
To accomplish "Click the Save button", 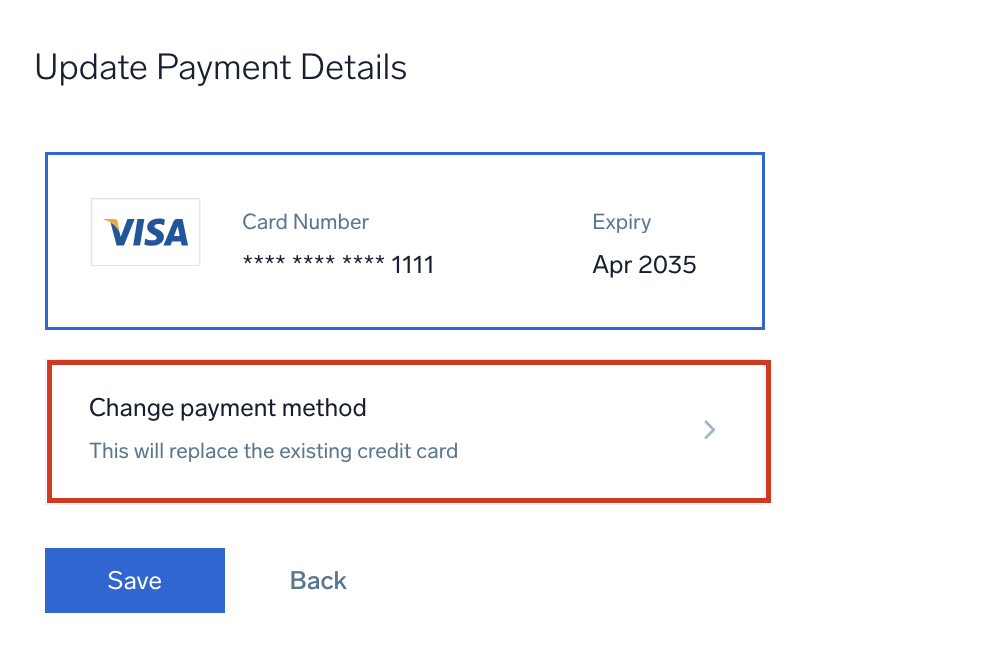I will tap(134, 580).
